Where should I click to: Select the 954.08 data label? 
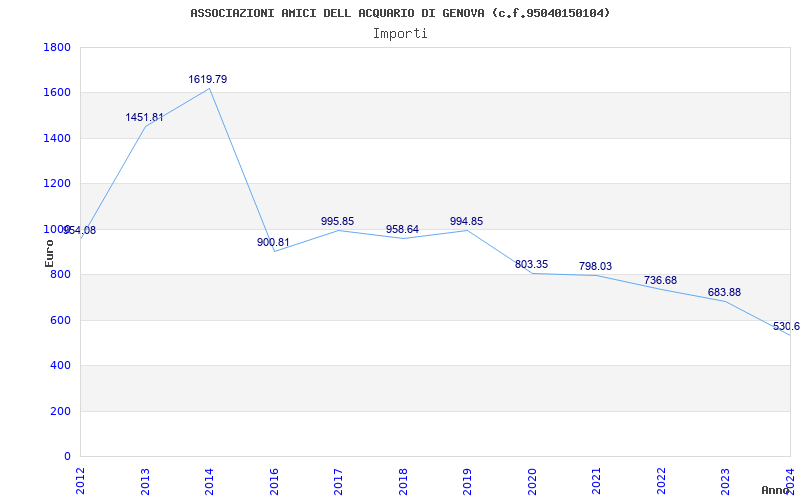click(x=79, y=231)
